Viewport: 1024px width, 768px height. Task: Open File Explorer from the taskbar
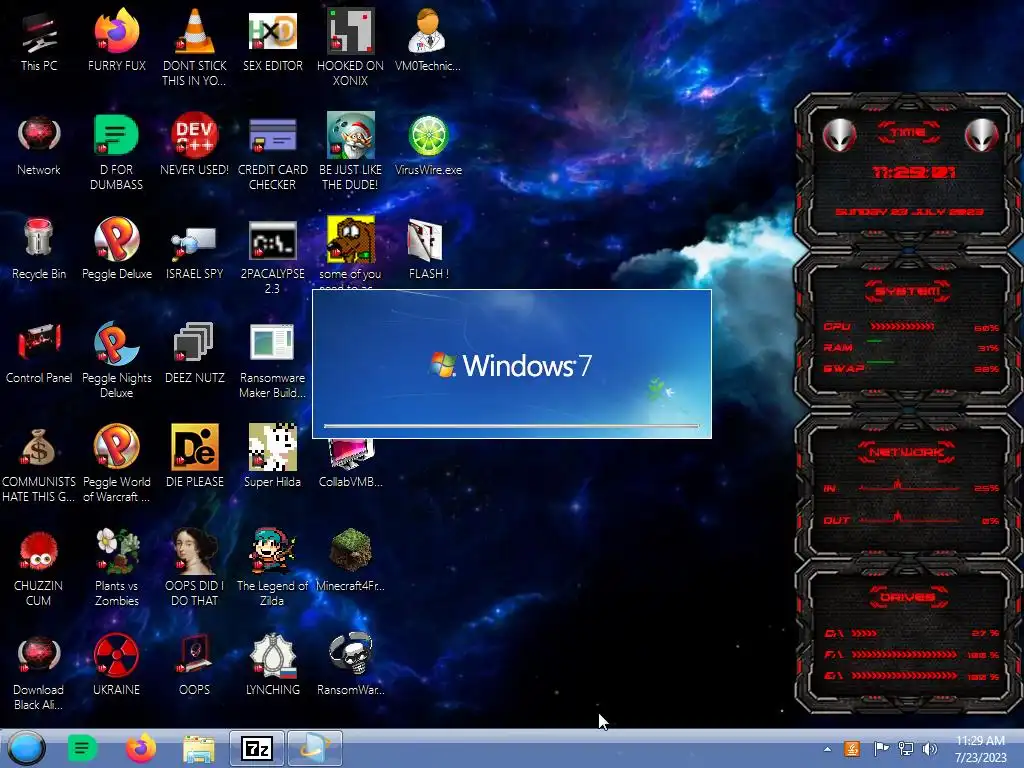(199, 750)
